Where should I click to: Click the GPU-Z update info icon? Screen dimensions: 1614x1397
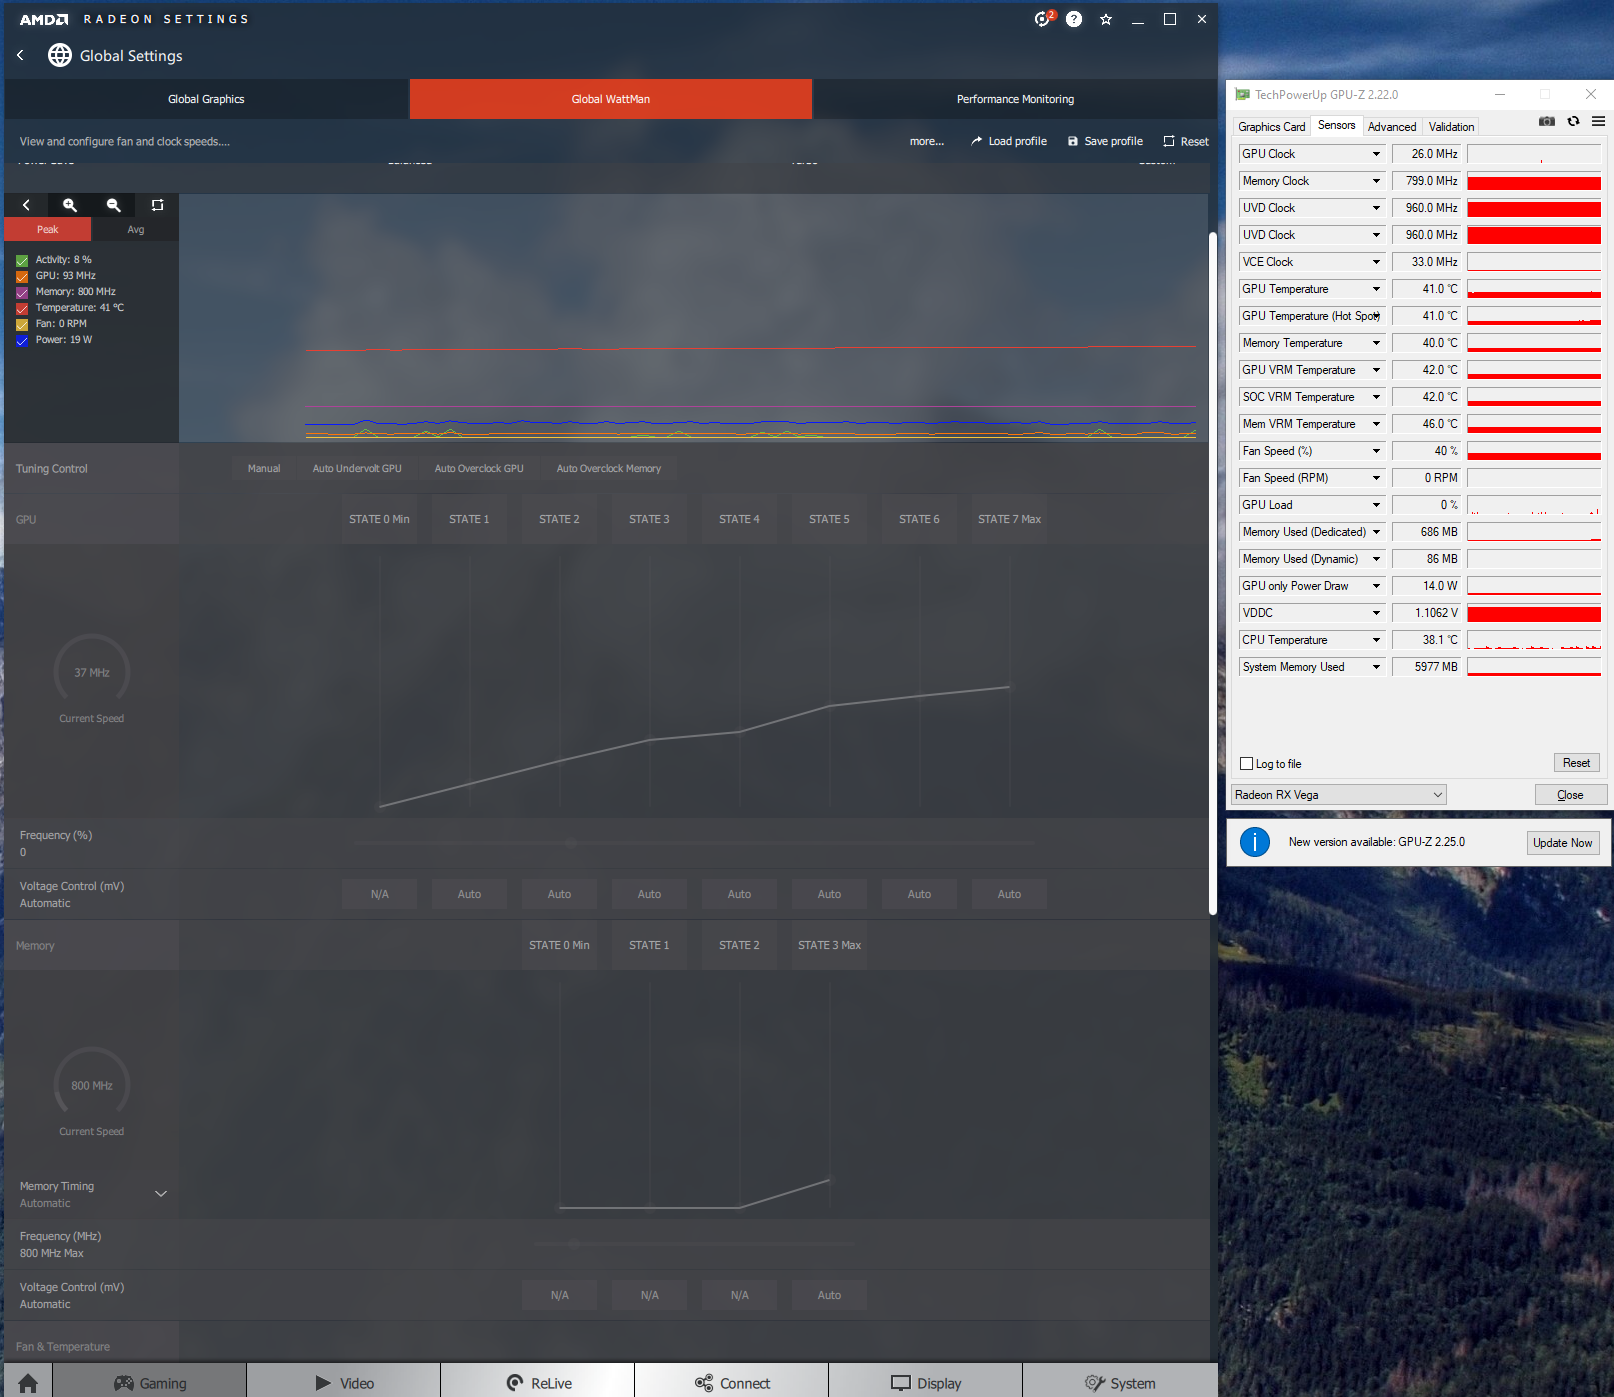point(1255,842)
